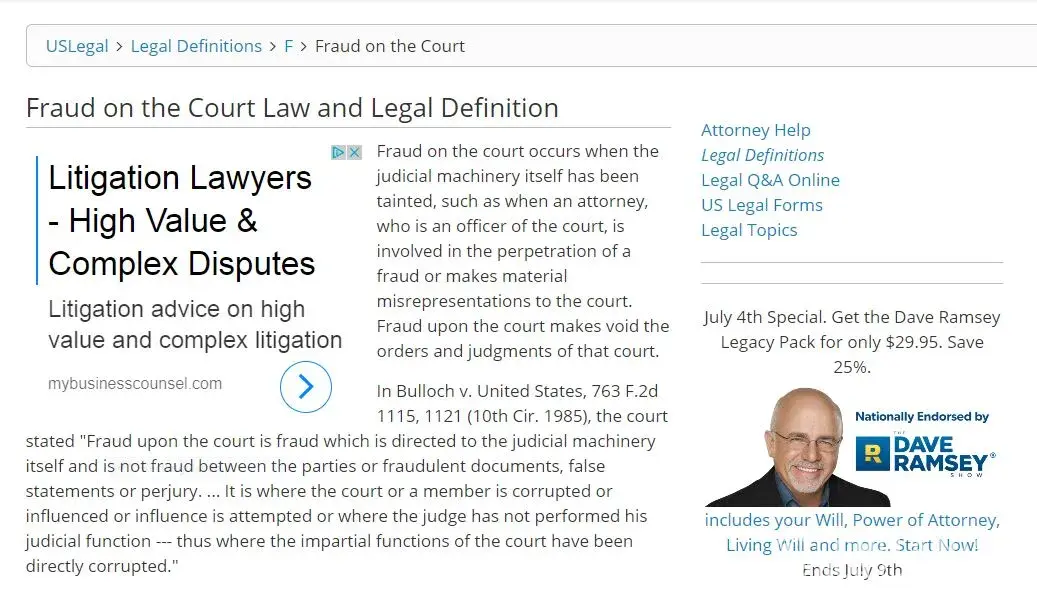Click the Litigation Lawyers ad headline
Viewport: 1037px width, 601px height.
coord(181,221)
